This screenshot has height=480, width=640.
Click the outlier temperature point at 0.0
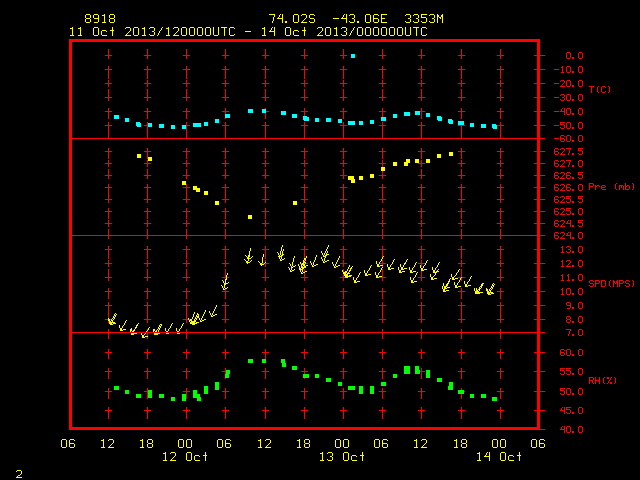(x=353, y=56)
